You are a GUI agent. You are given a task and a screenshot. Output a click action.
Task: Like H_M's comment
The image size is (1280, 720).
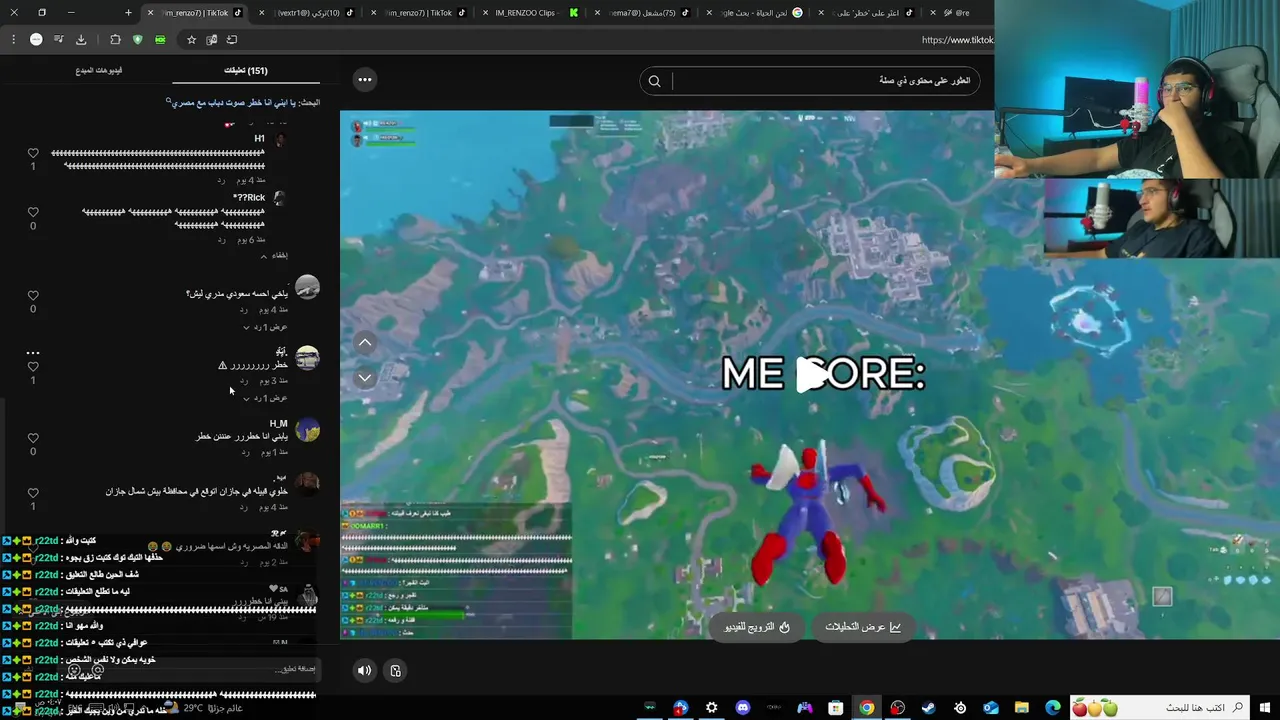(x=33, y=438)
